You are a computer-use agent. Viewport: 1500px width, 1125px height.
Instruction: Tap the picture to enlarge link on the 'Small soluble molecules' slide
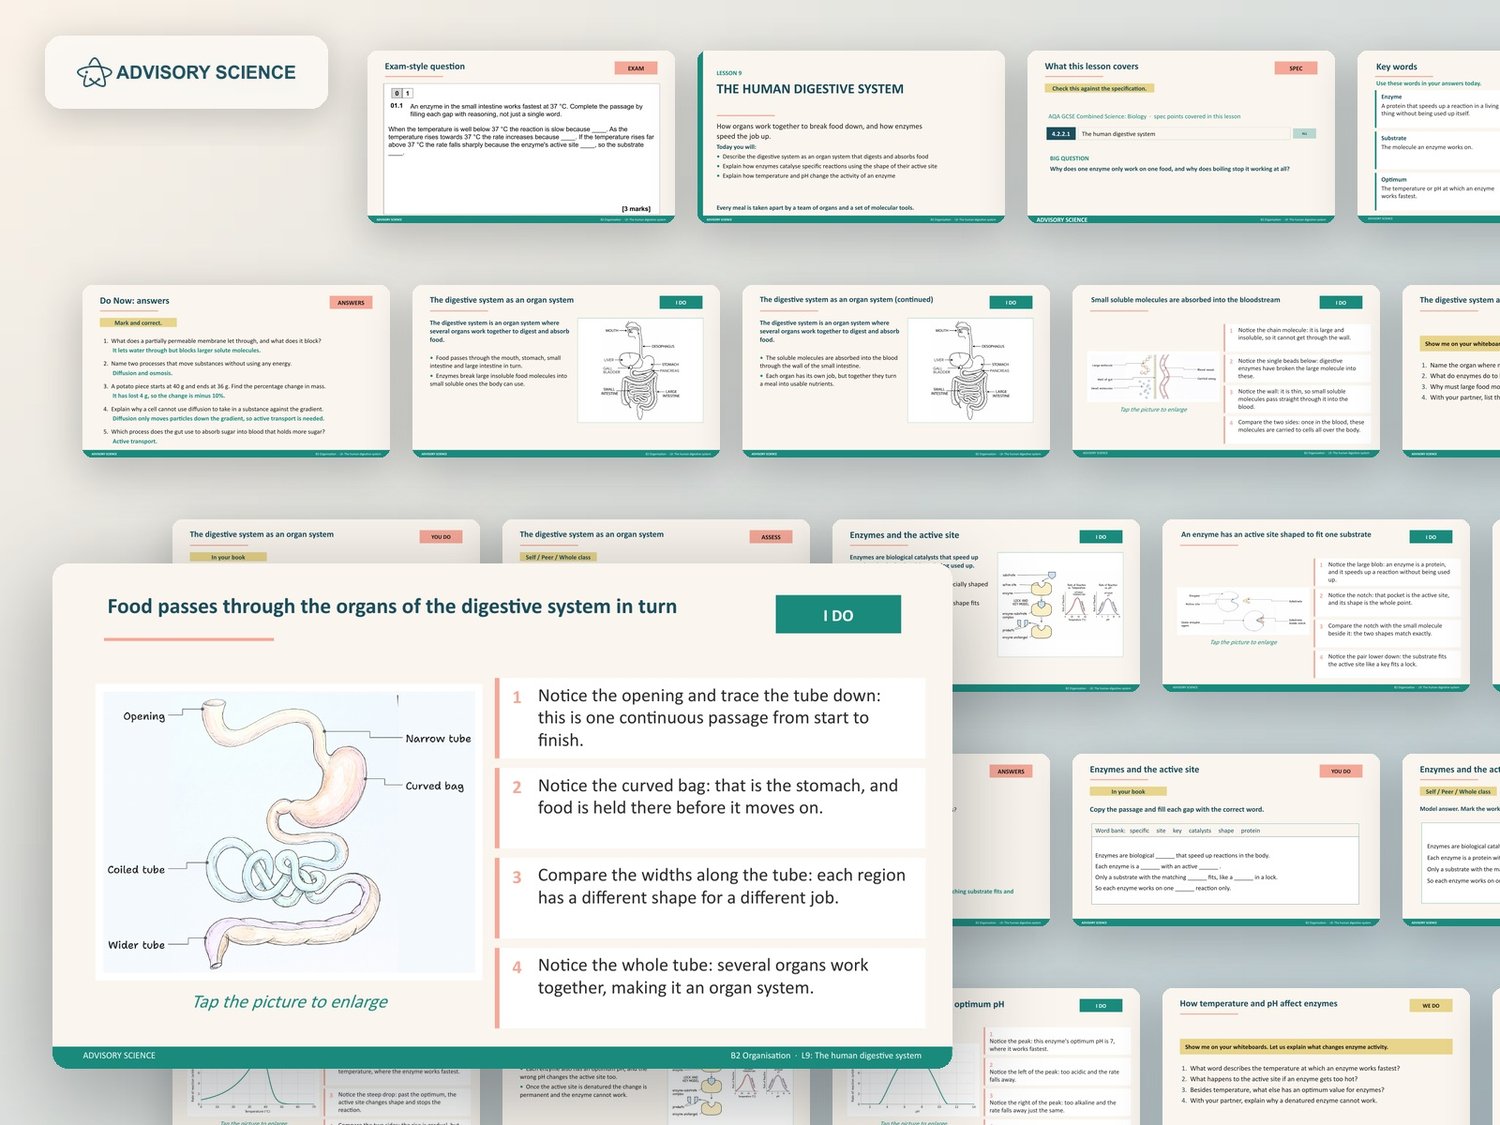(1153, 409)
